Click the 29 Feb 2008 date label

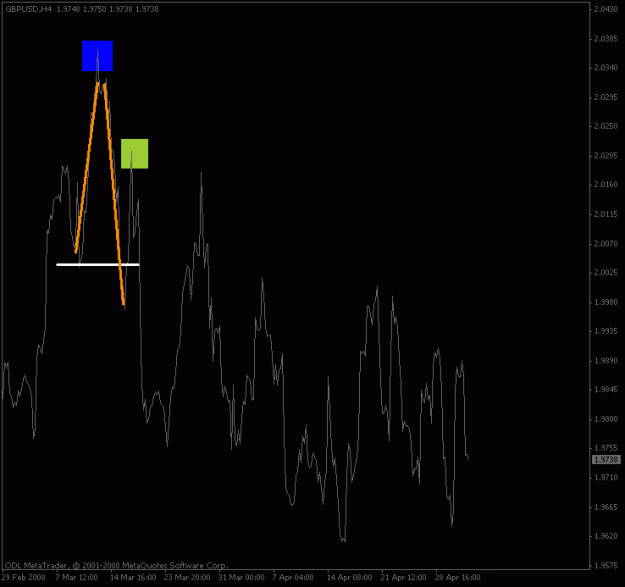[x=24, y=577]
